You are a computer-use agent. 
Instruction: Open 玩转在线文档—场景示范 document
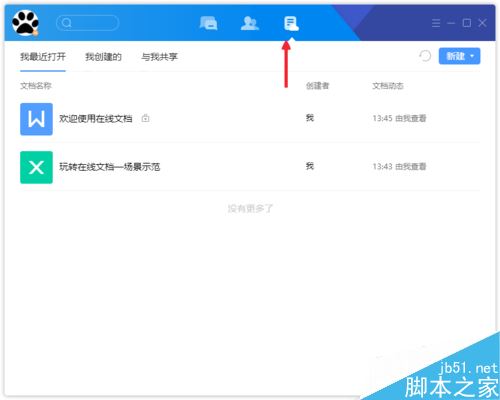coord(110,167)
